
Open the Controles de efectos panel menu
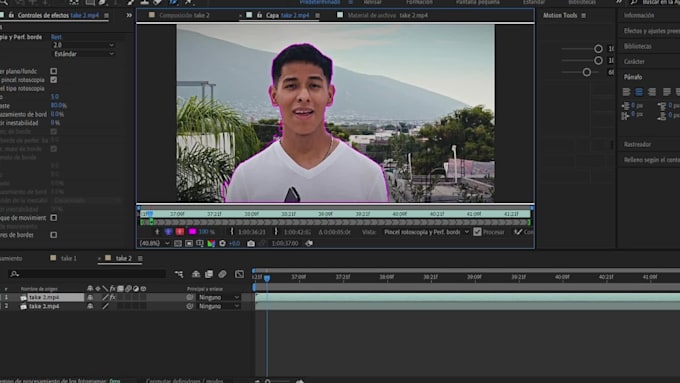tap(106, 15)
